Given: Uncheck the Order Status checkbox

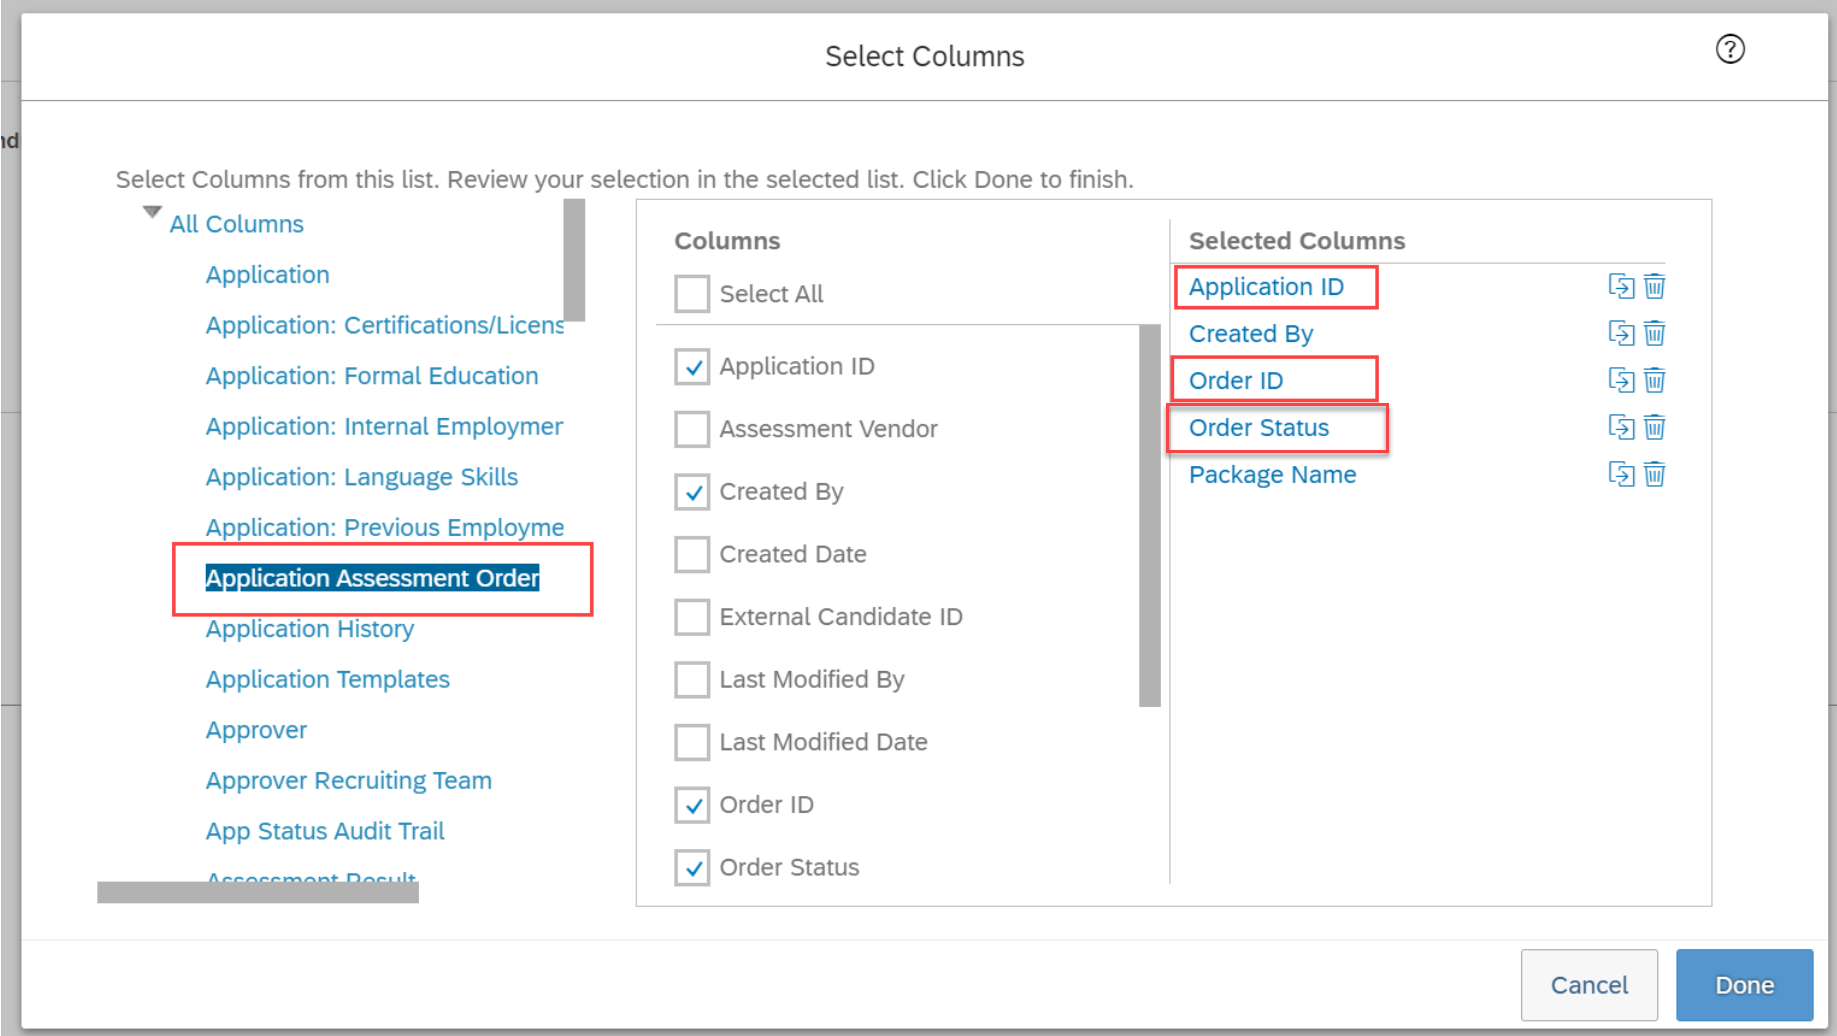Looking at the screenshot, I should (692, 868).
